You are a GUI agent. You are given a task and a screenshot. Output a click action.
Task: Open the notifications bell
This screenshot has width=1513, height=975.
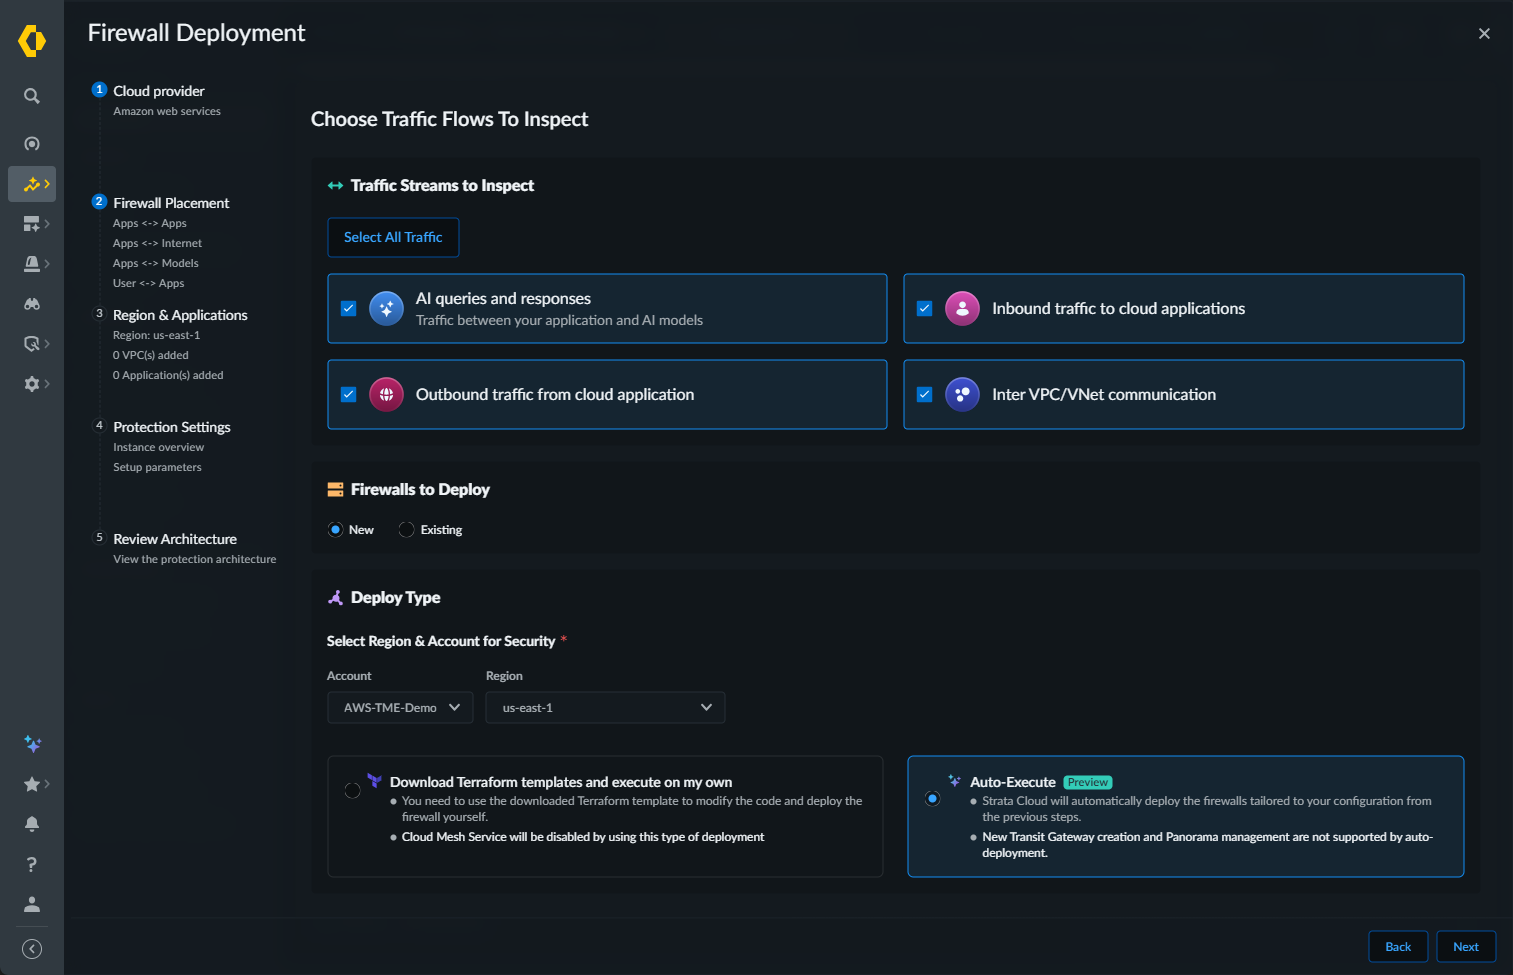[32, 824]
